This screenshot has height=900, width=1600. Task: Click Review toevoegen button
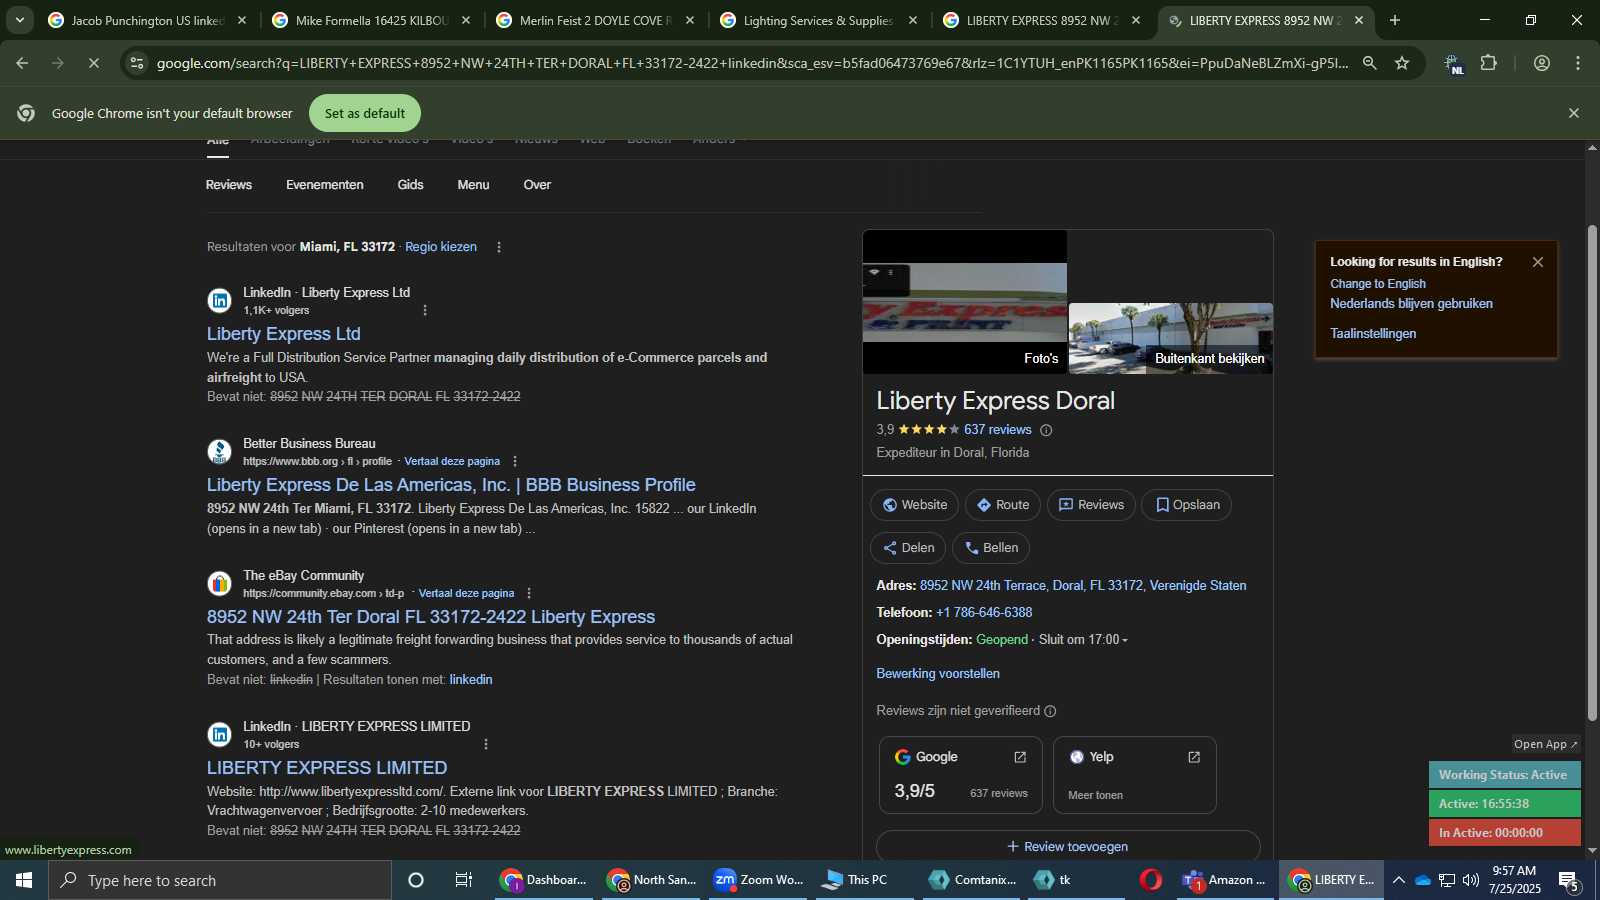tap(1068, 846)
